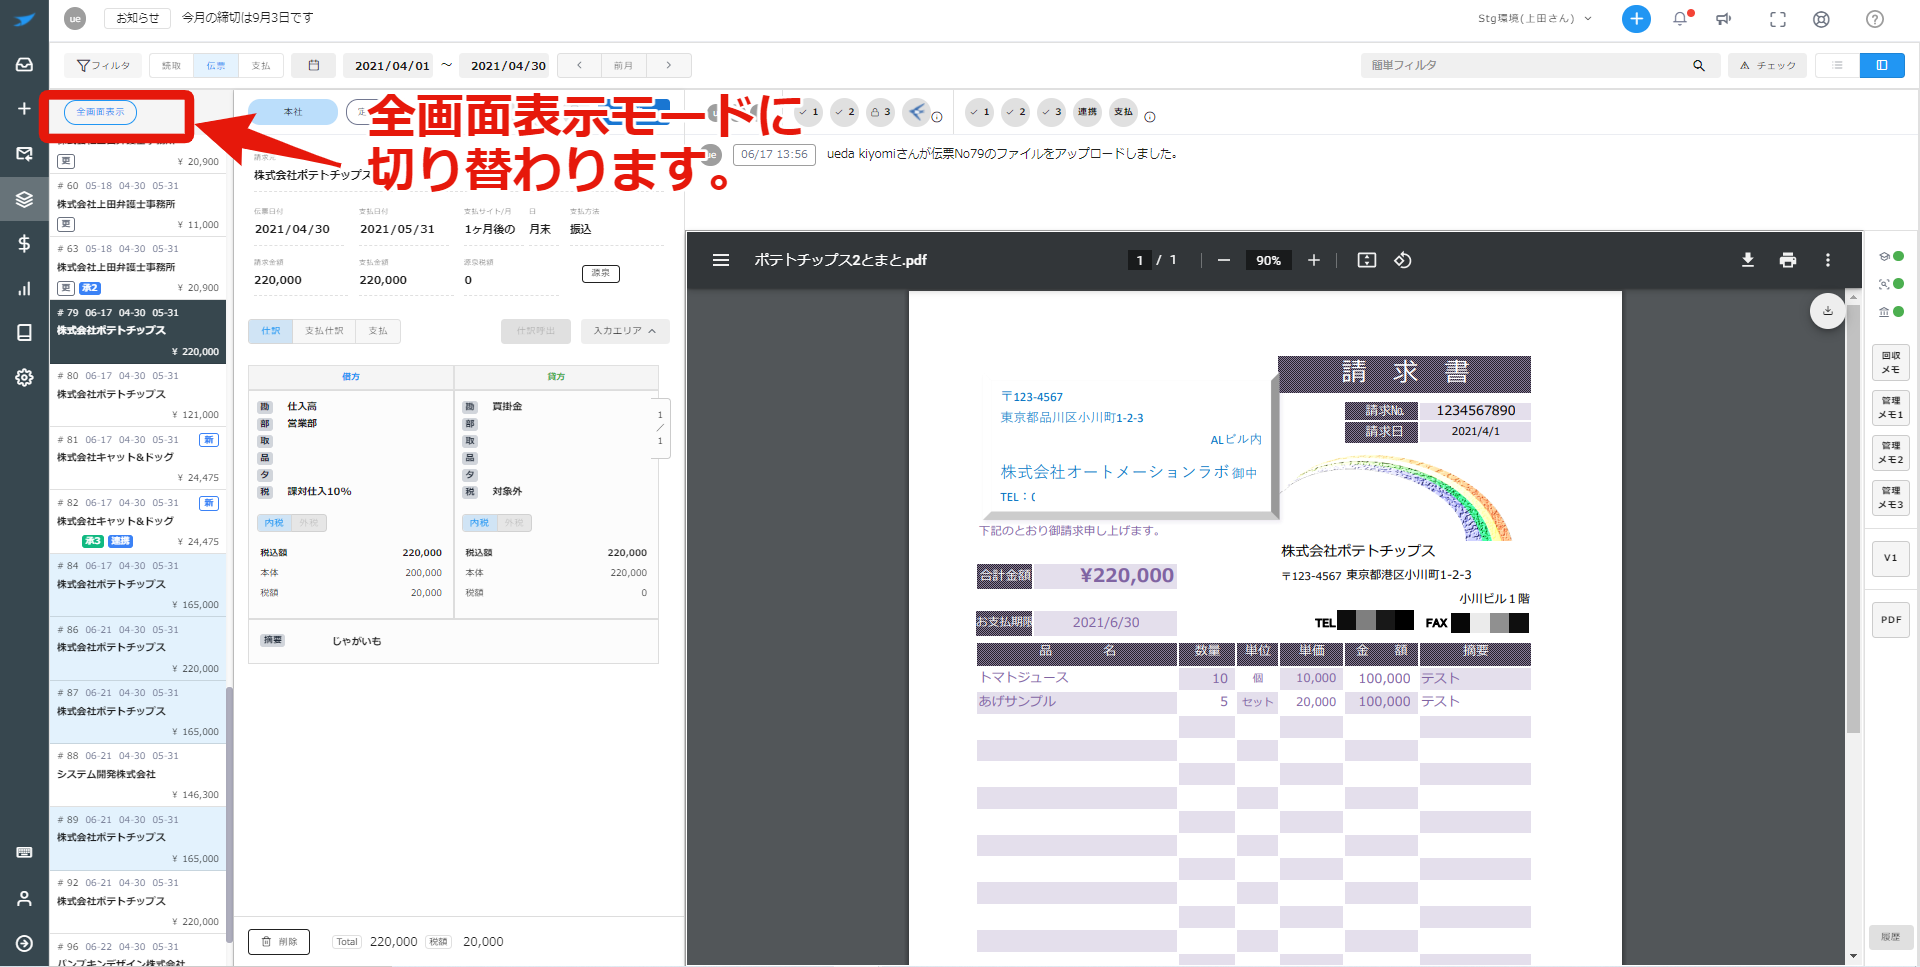Open the PDF viewer hamburger menu
Screen dimensions: 1920x967
click(721, 260)
